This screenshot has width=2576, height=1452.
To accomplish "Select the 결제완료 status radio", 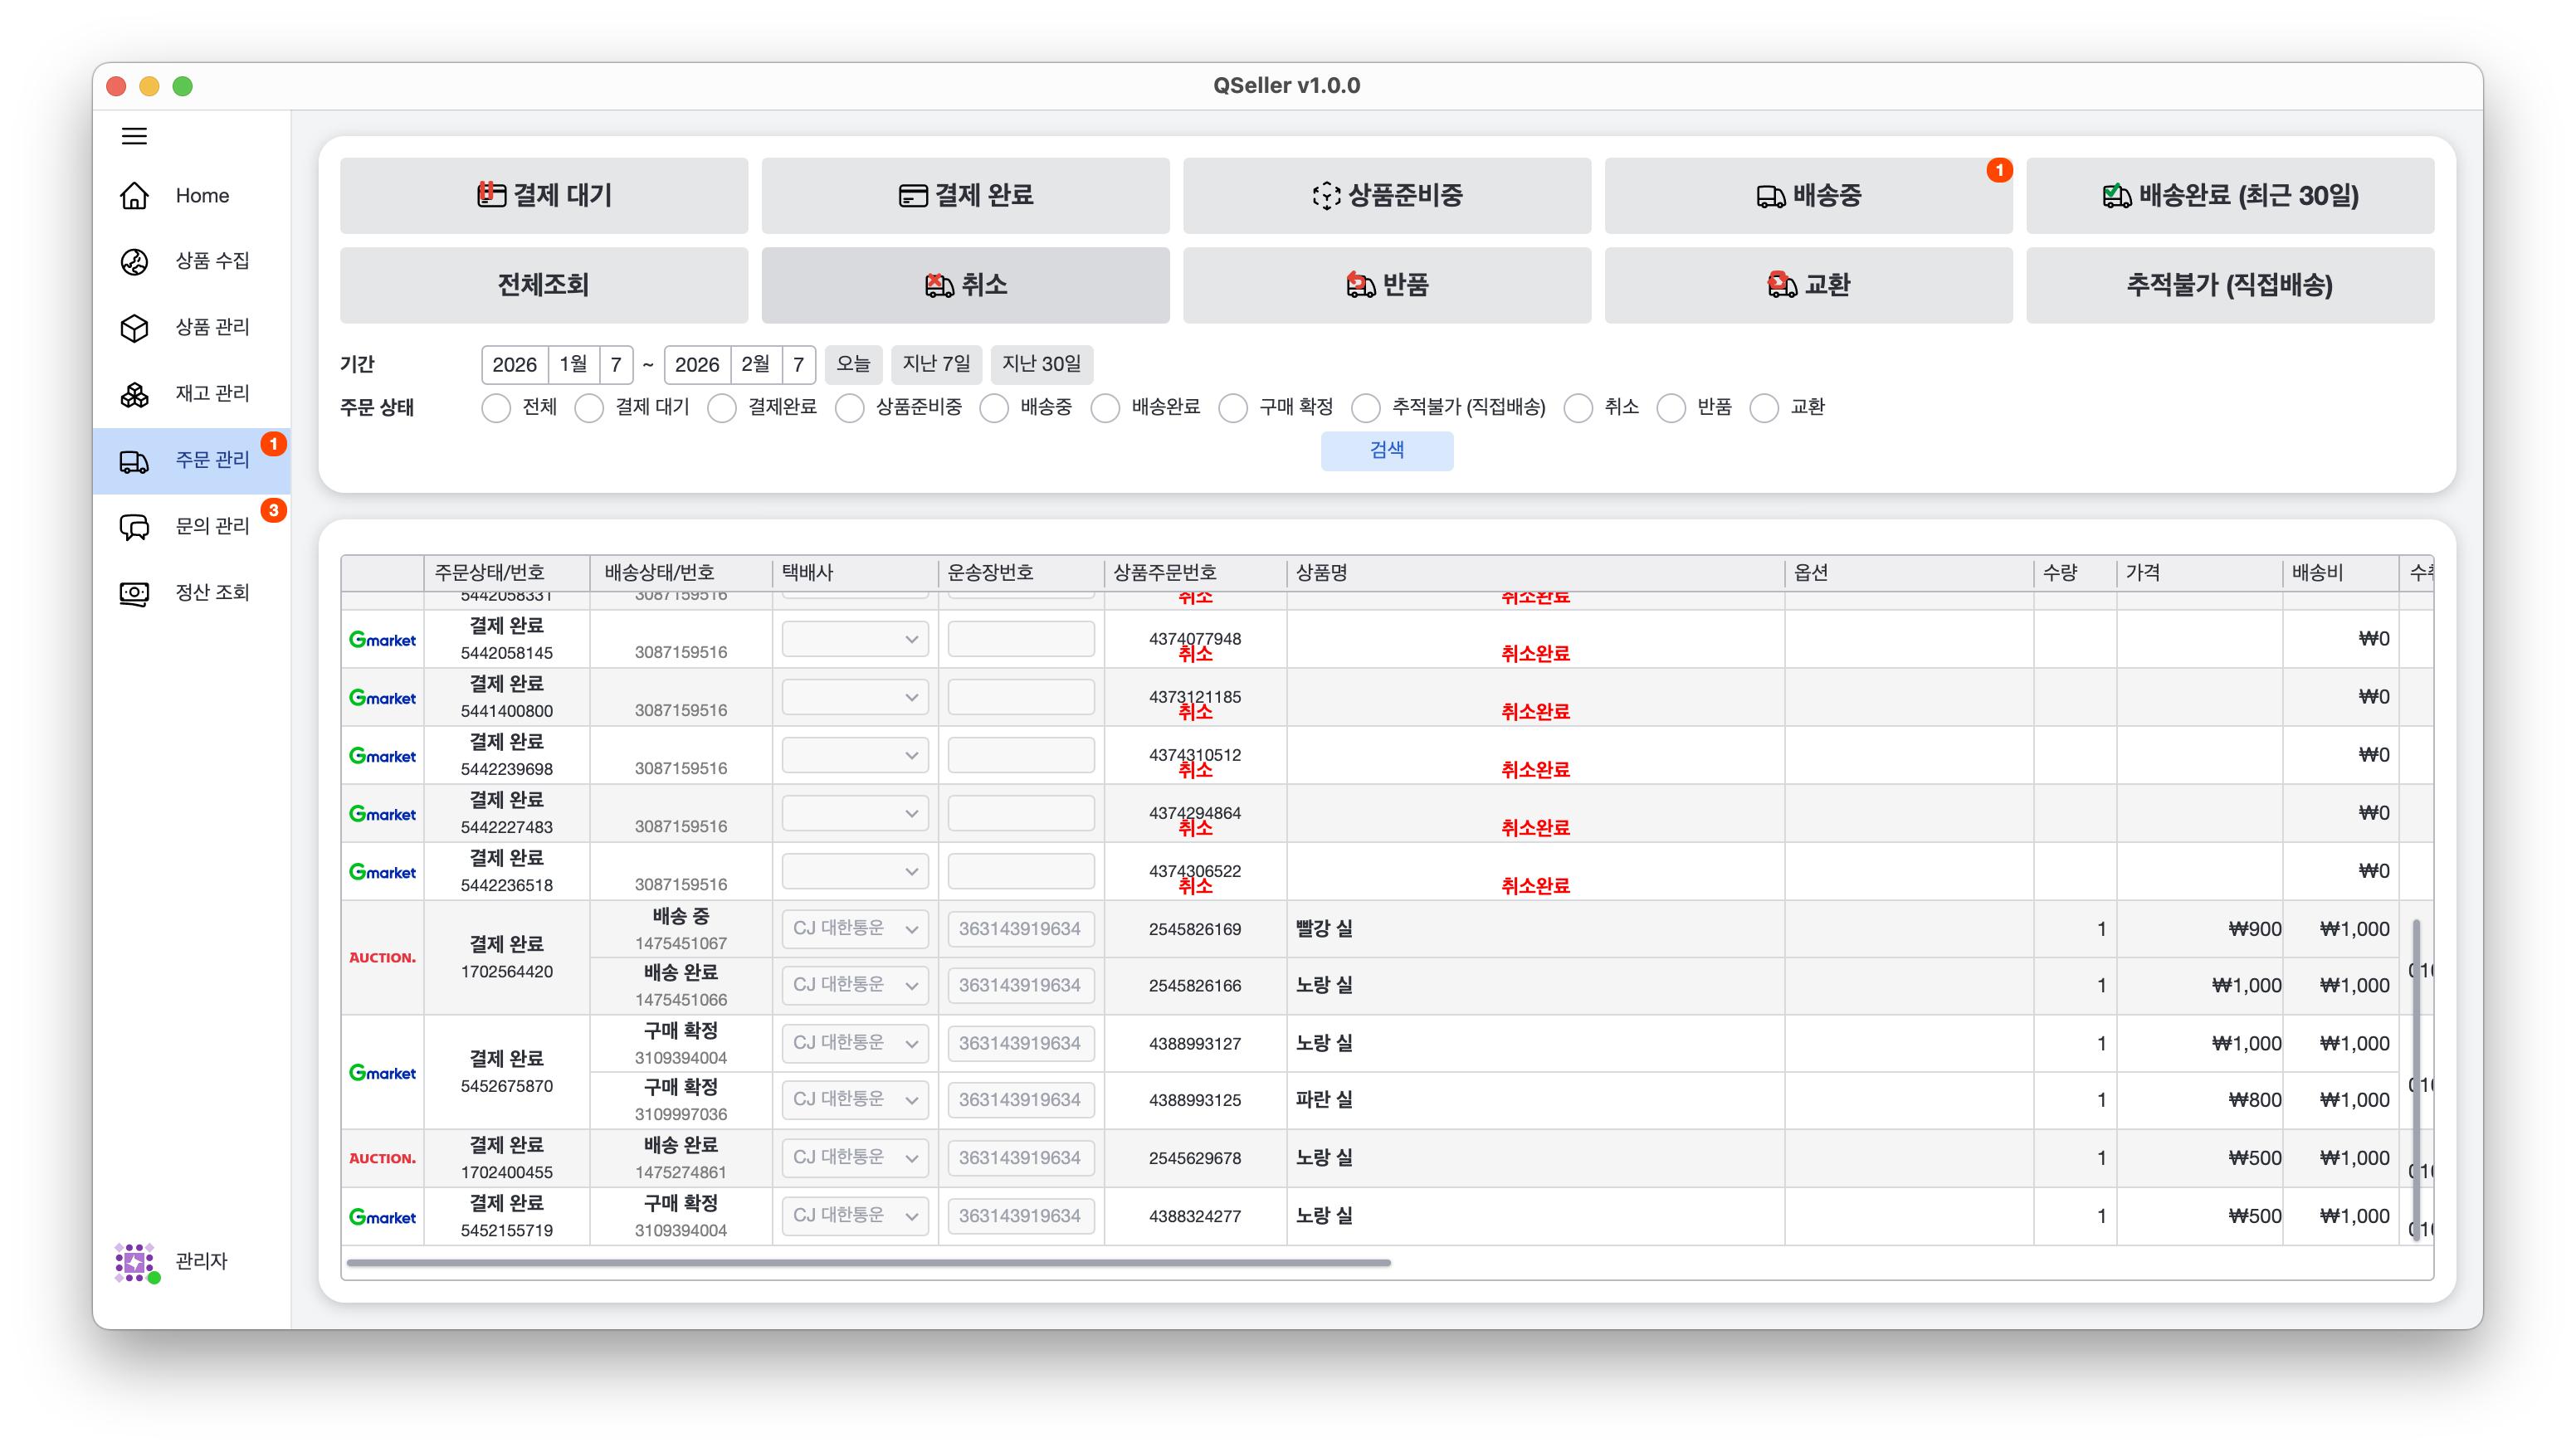I will coord(722,408).
